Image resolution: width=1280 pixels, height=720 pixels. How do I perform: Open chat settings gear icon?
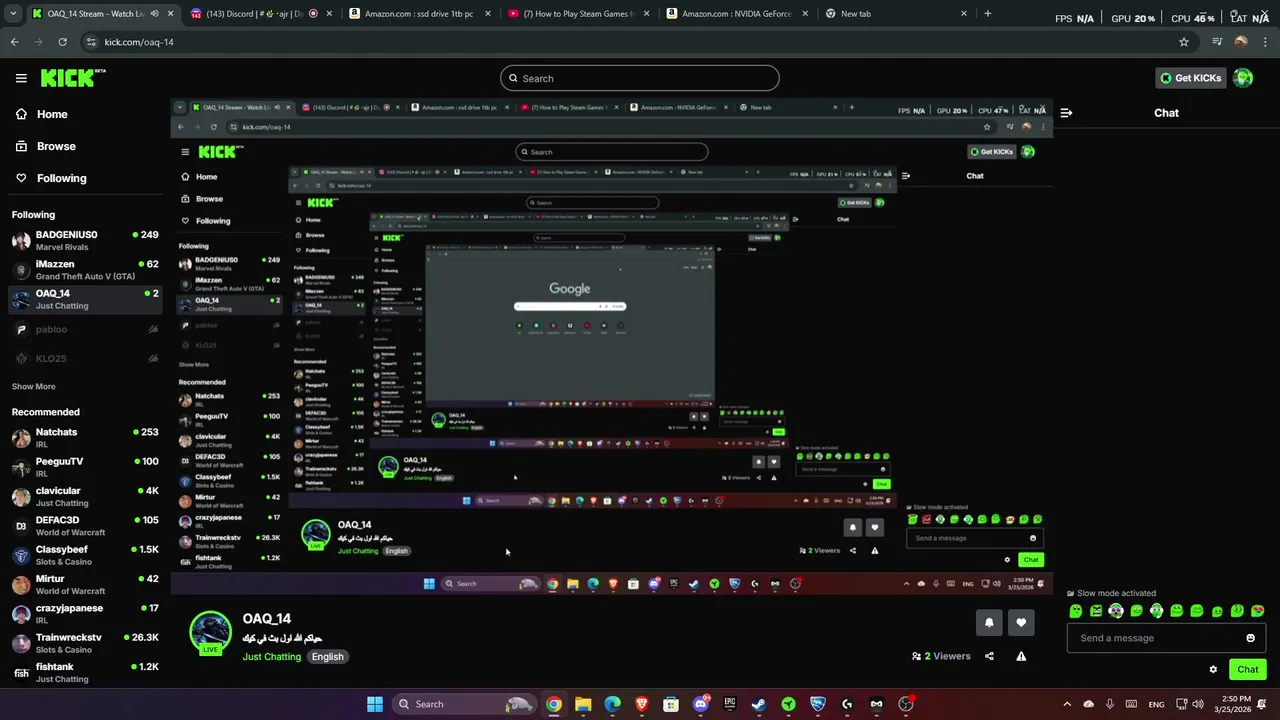(x=1213, y=670)
